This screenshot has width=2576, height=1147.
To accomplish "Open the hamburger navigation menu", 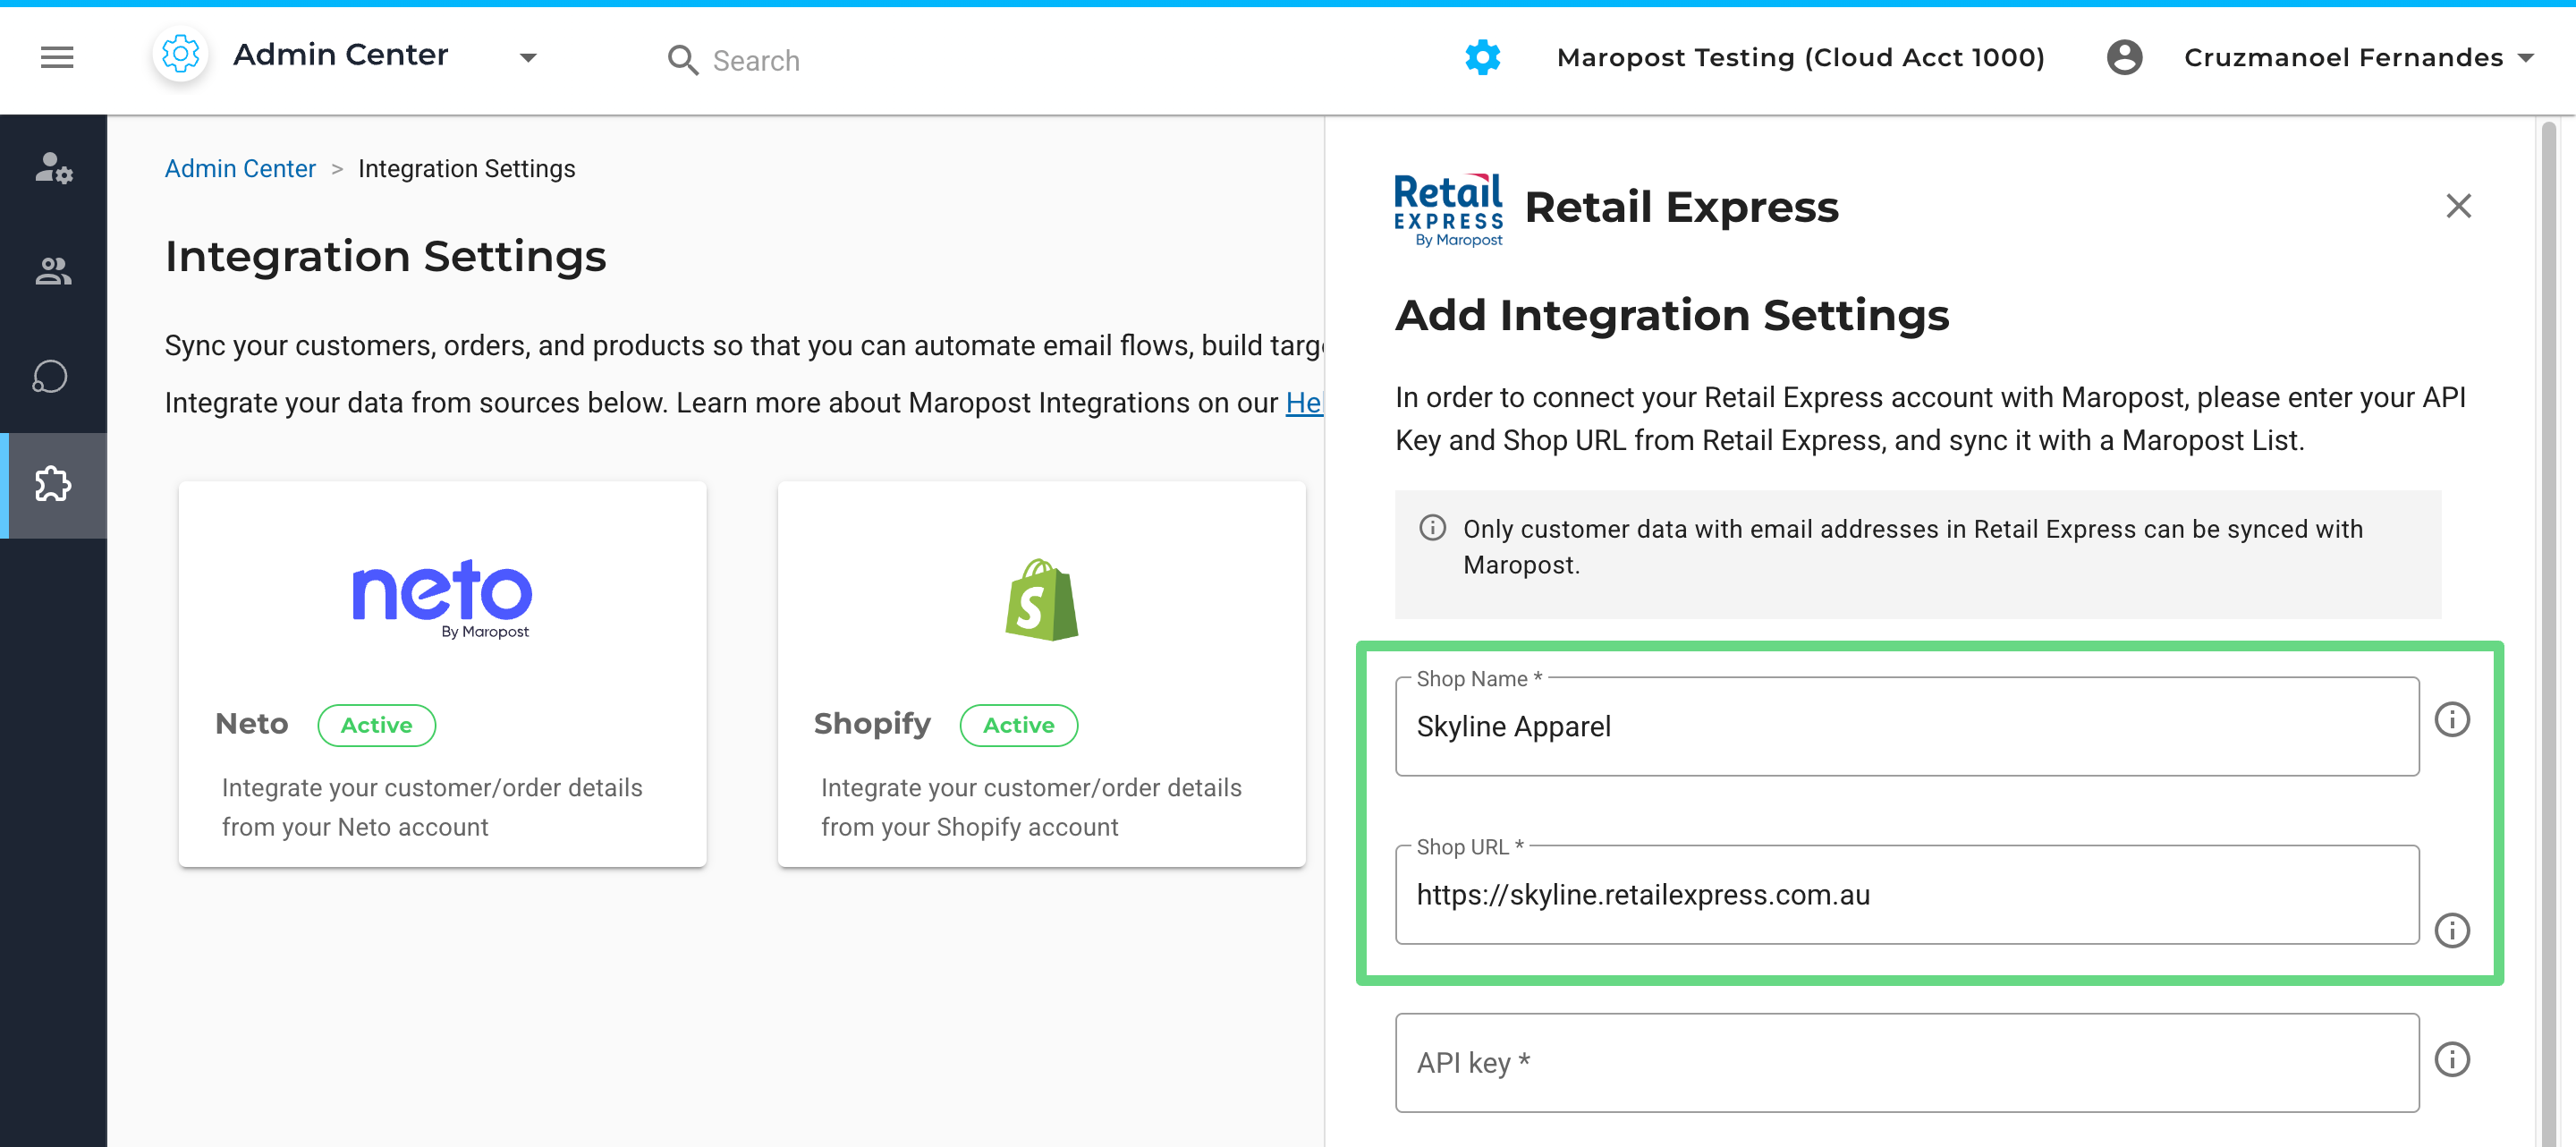I will point(57,58).
